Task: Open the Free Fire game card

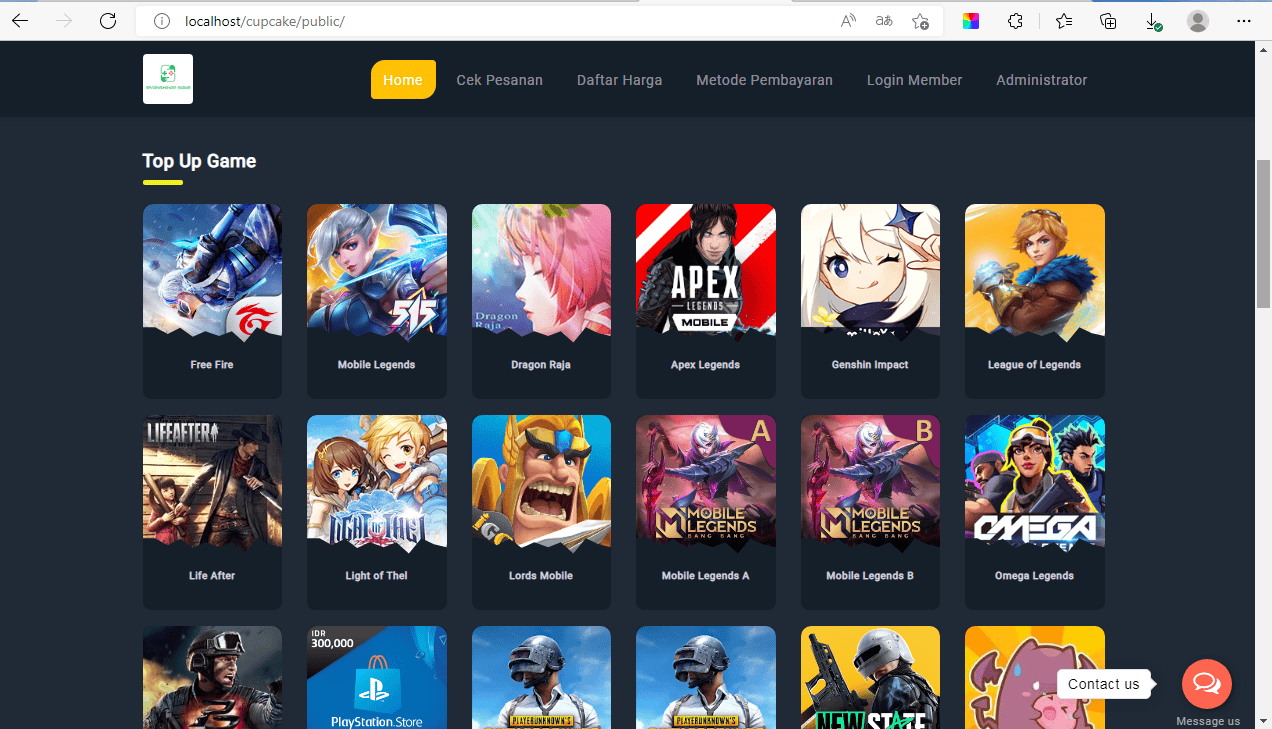Action: coord(212,301)
